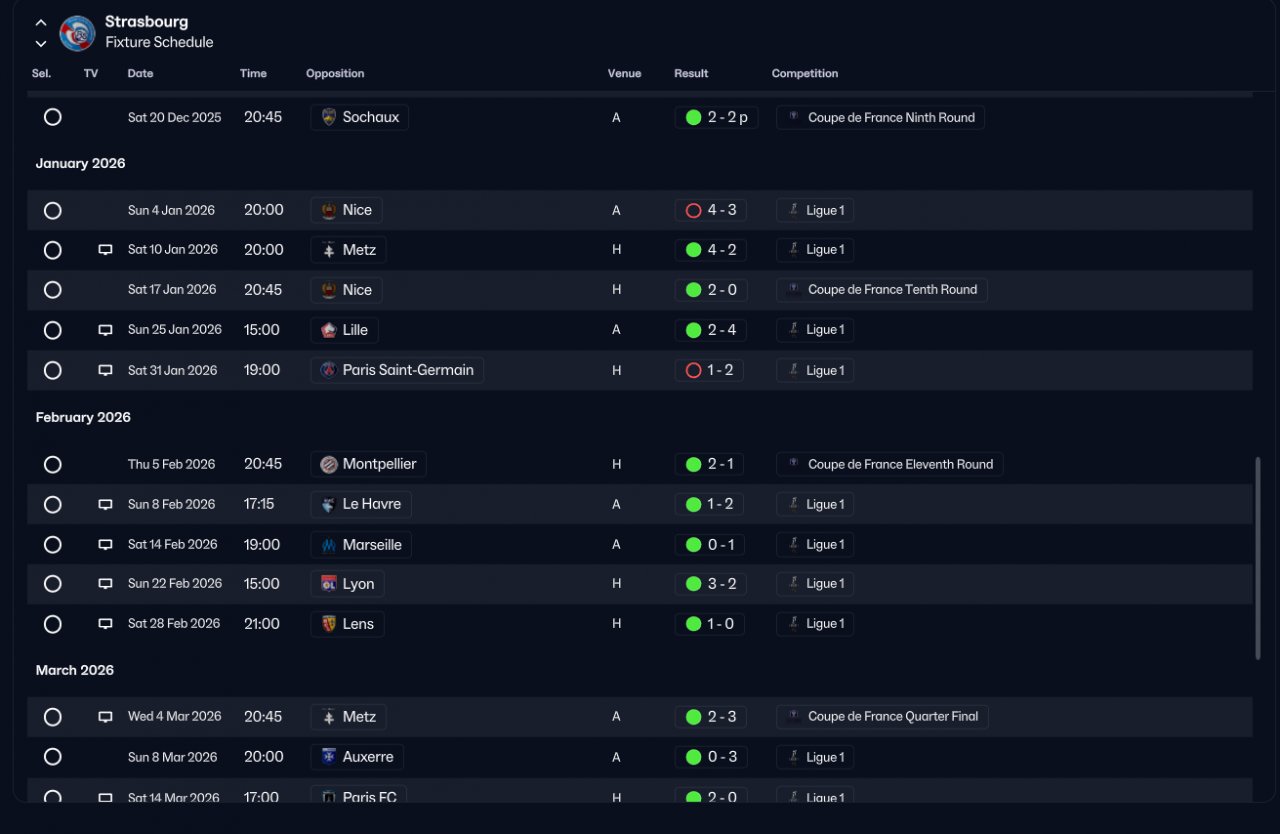Click the Marseille club logo
Image resolution: width=1280 pixels, height=834 pixels.
(328, 545)
